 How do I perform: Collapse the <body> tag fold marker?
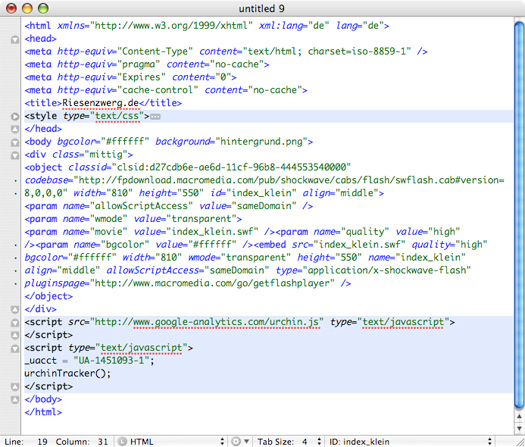click(x=15, y=142)
